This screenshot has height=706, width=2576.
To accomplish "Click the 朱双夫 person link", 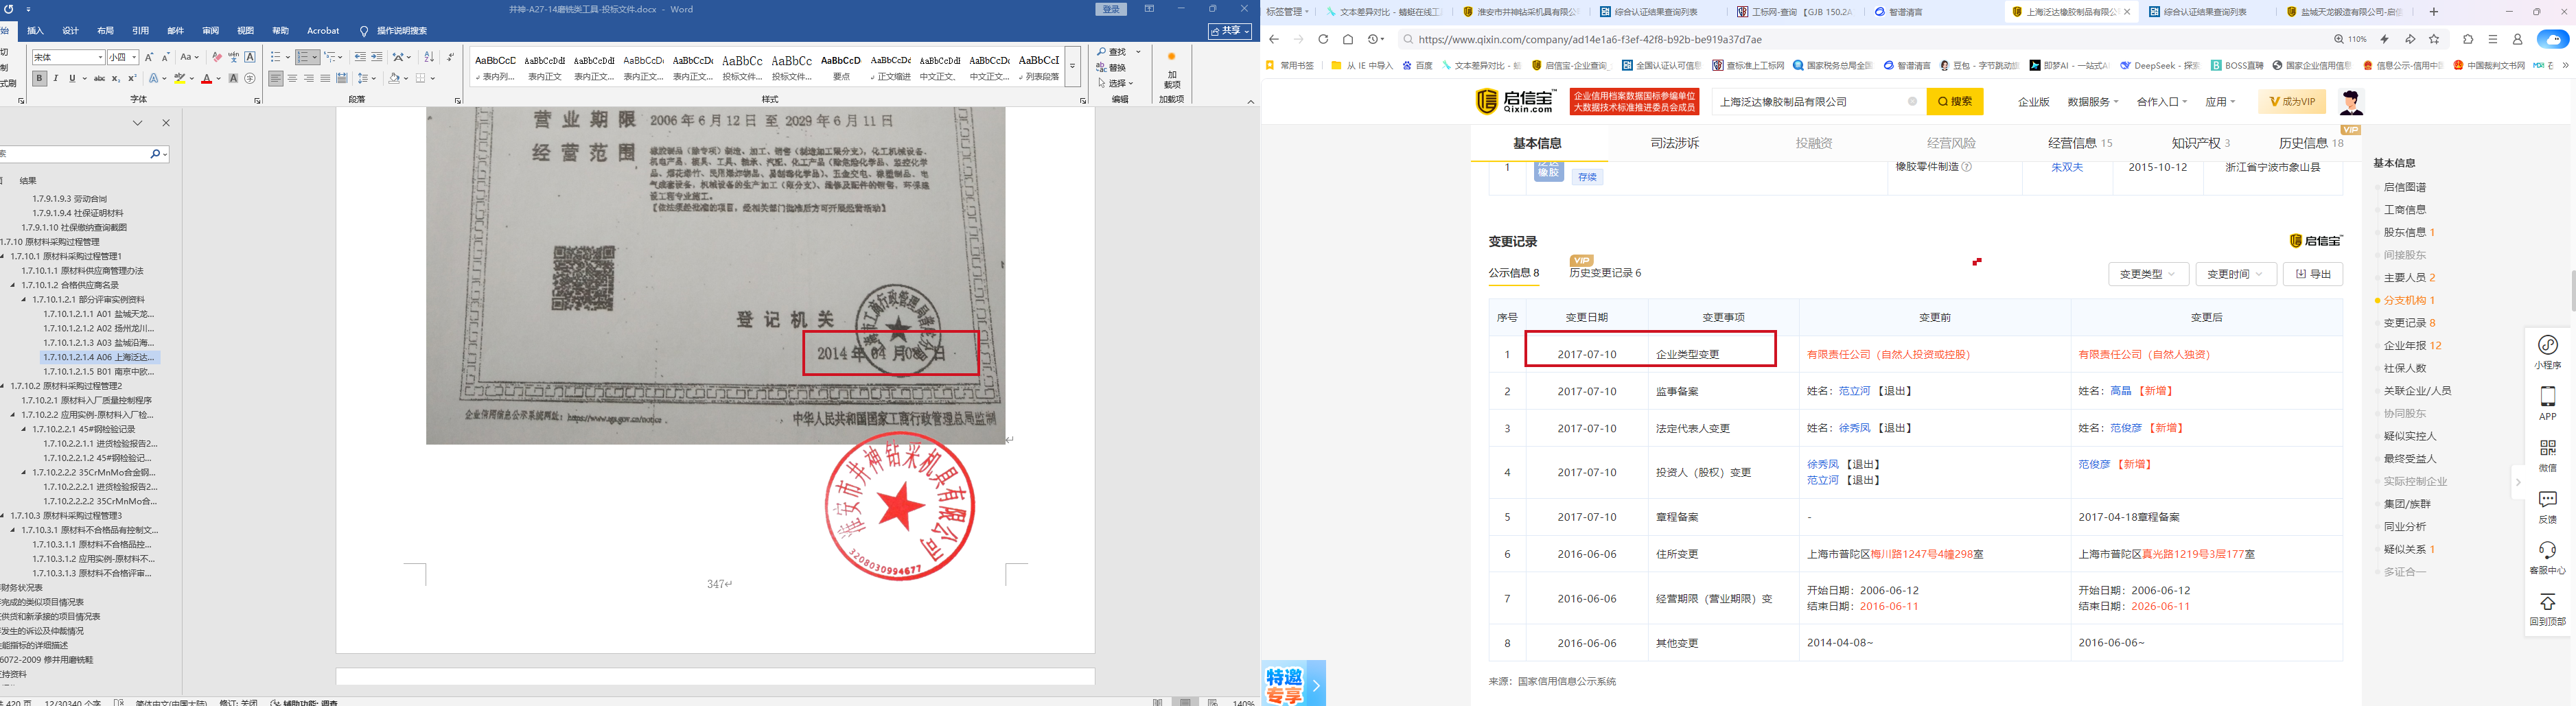I will (2067, 167).
